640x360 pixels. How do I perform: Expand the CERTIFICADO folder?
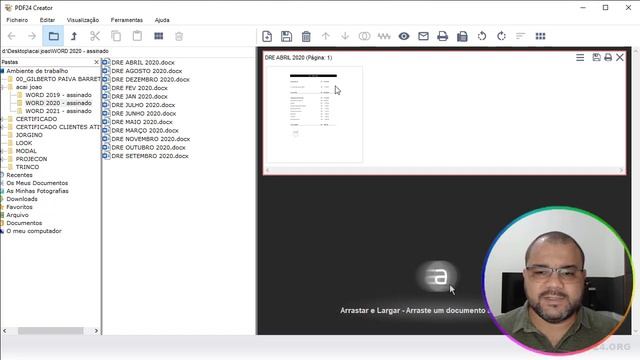[3, 119]
